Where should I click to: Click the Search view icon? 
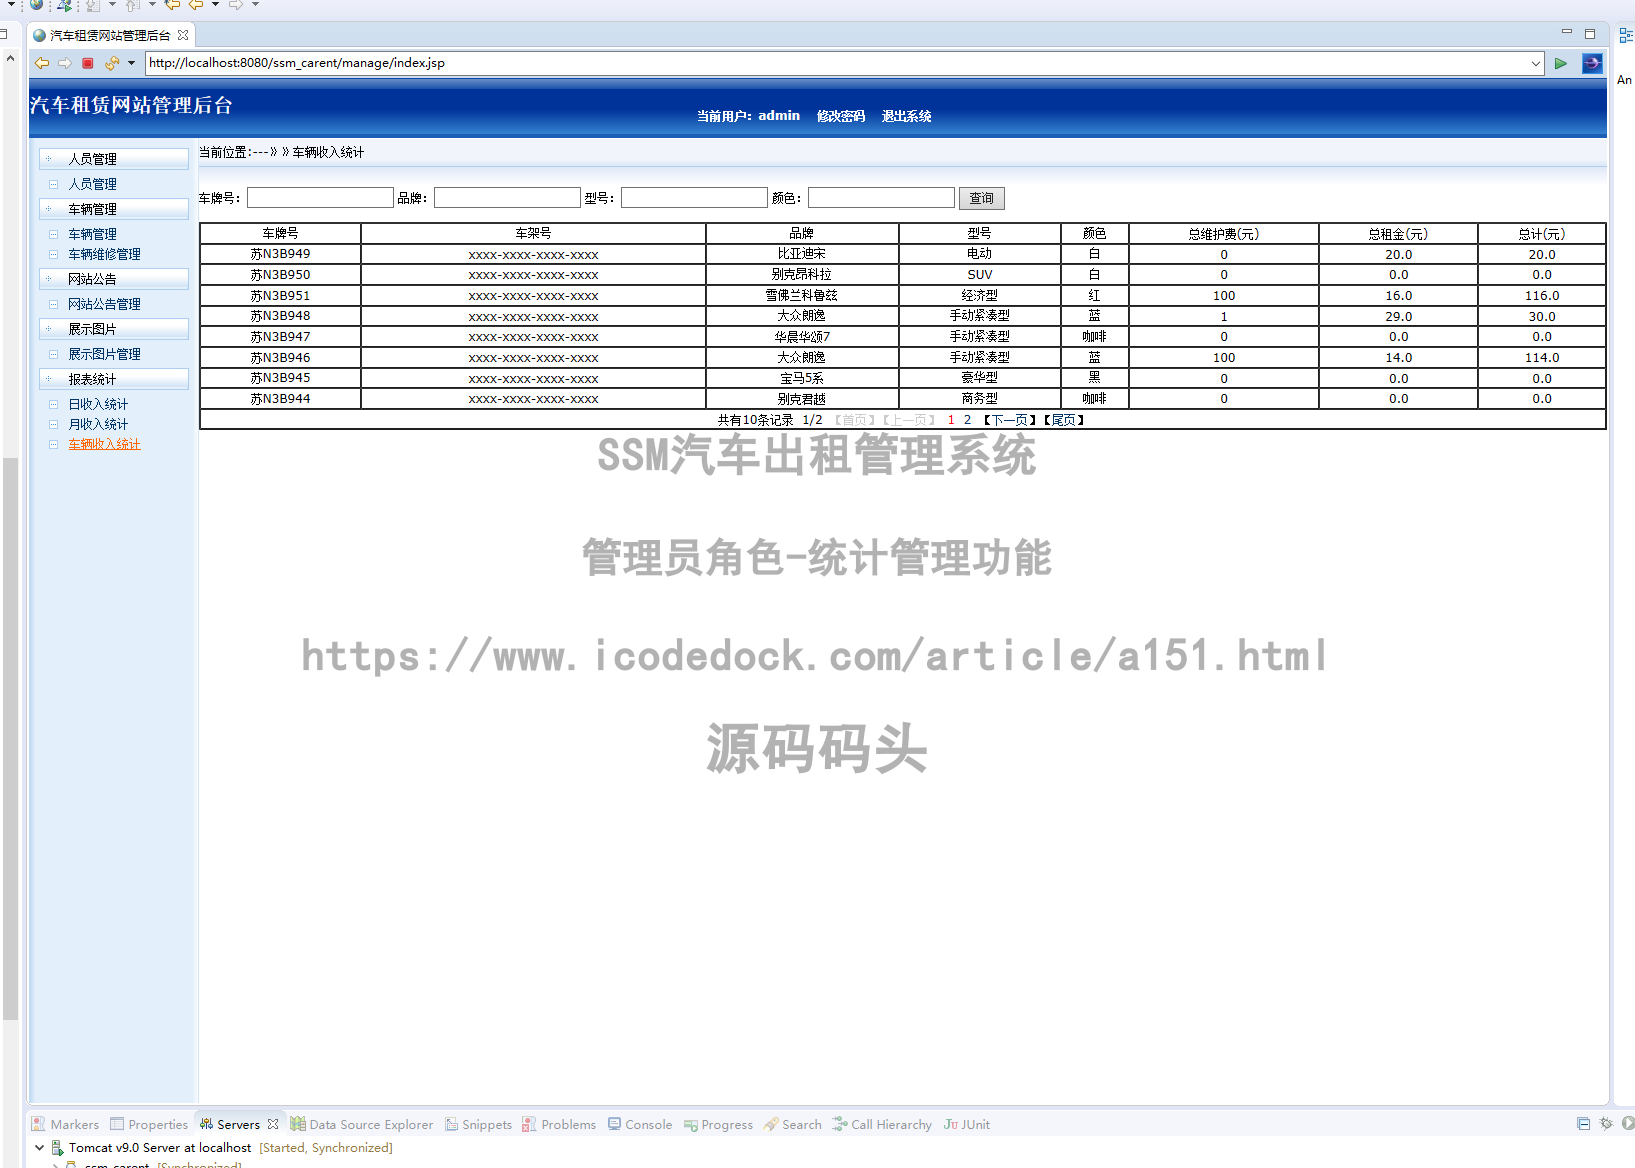[x=770, y=1124]
